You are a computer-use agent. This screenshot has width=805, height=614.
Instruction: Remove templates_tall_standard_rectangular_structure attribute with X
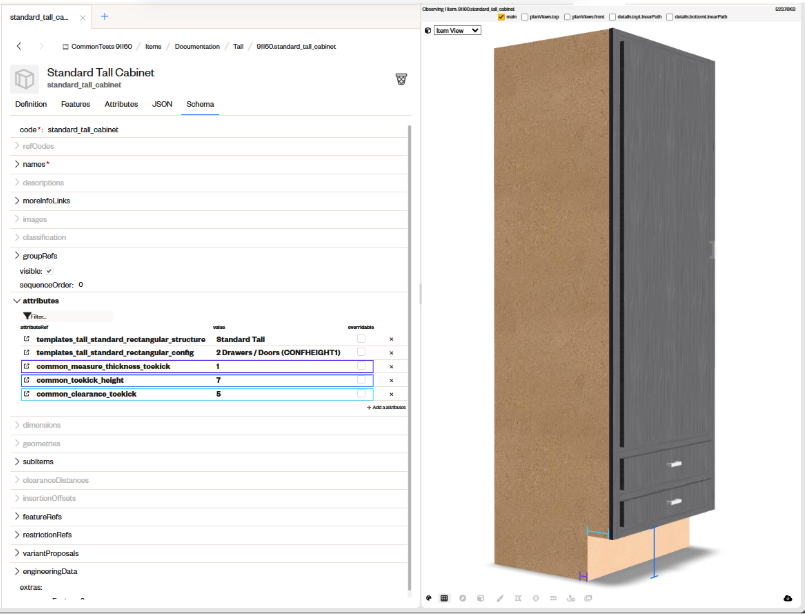point(391,339)
